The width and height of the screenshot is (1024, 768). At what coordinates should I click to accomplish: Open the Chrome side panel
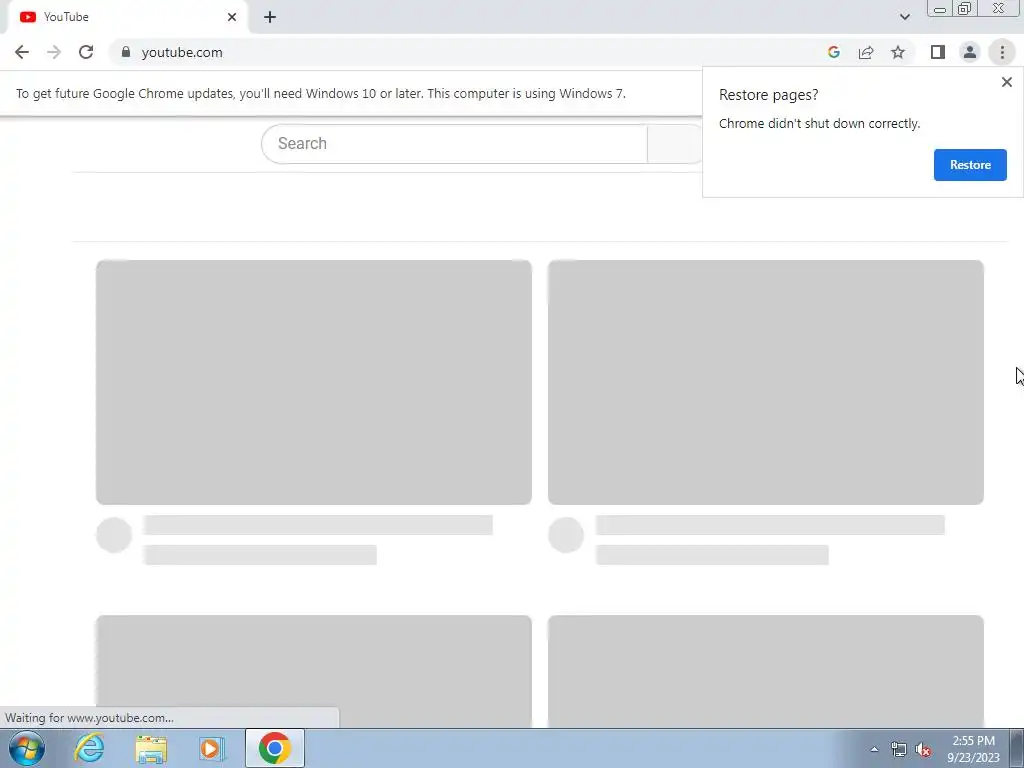[938, 52]
